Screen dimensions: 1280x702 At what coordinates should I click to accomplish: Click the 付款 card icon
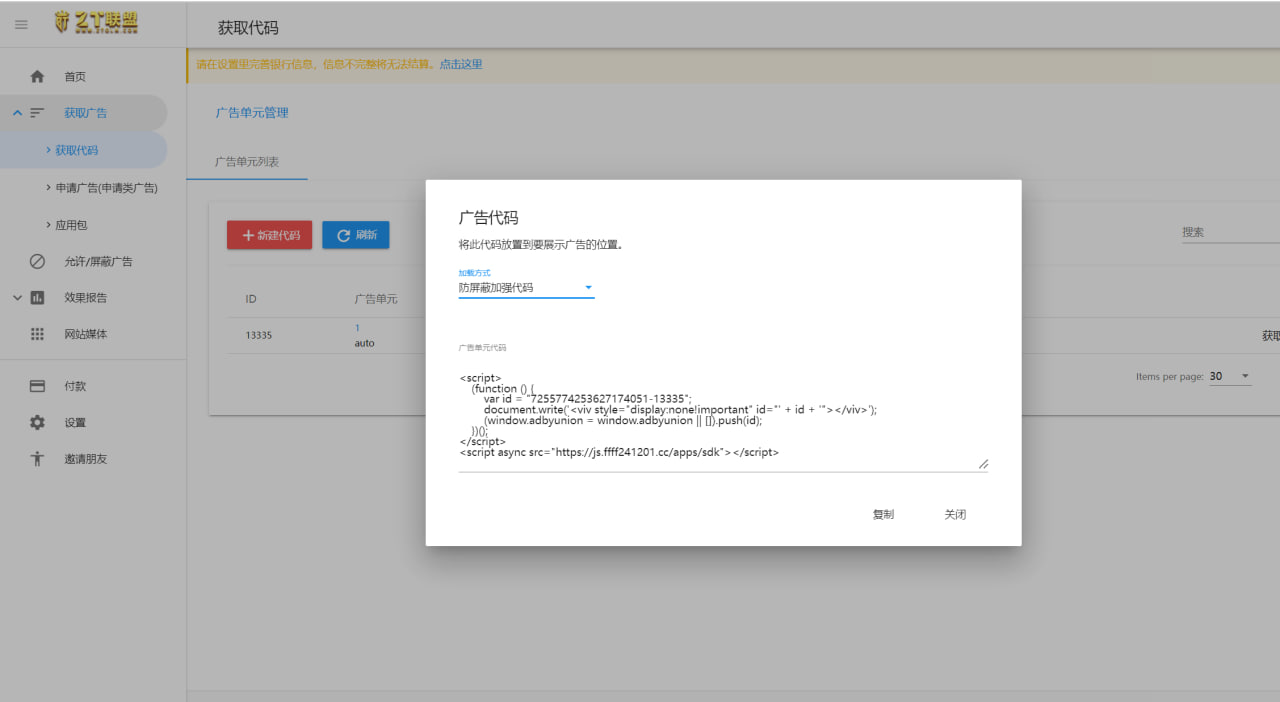[37, 386]
